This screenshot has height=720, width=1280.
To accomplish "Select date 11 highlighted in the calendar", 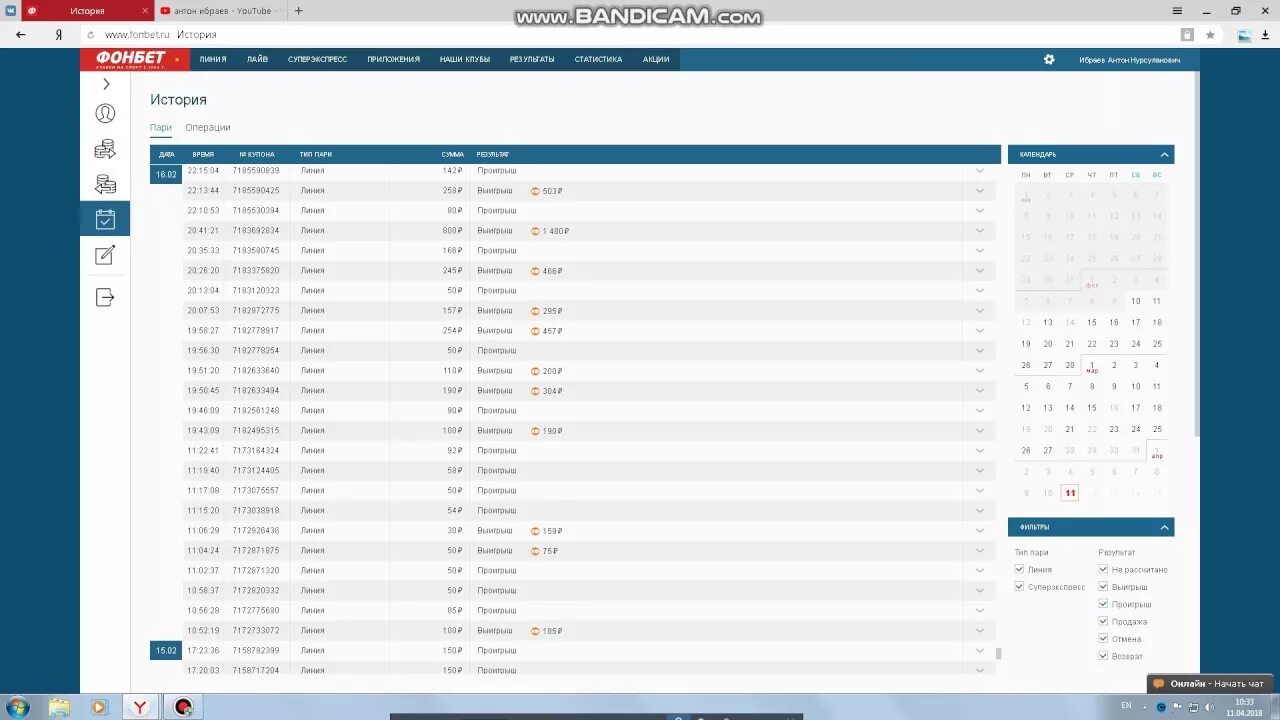I will pyautogui.click(x=1070, y=493).
